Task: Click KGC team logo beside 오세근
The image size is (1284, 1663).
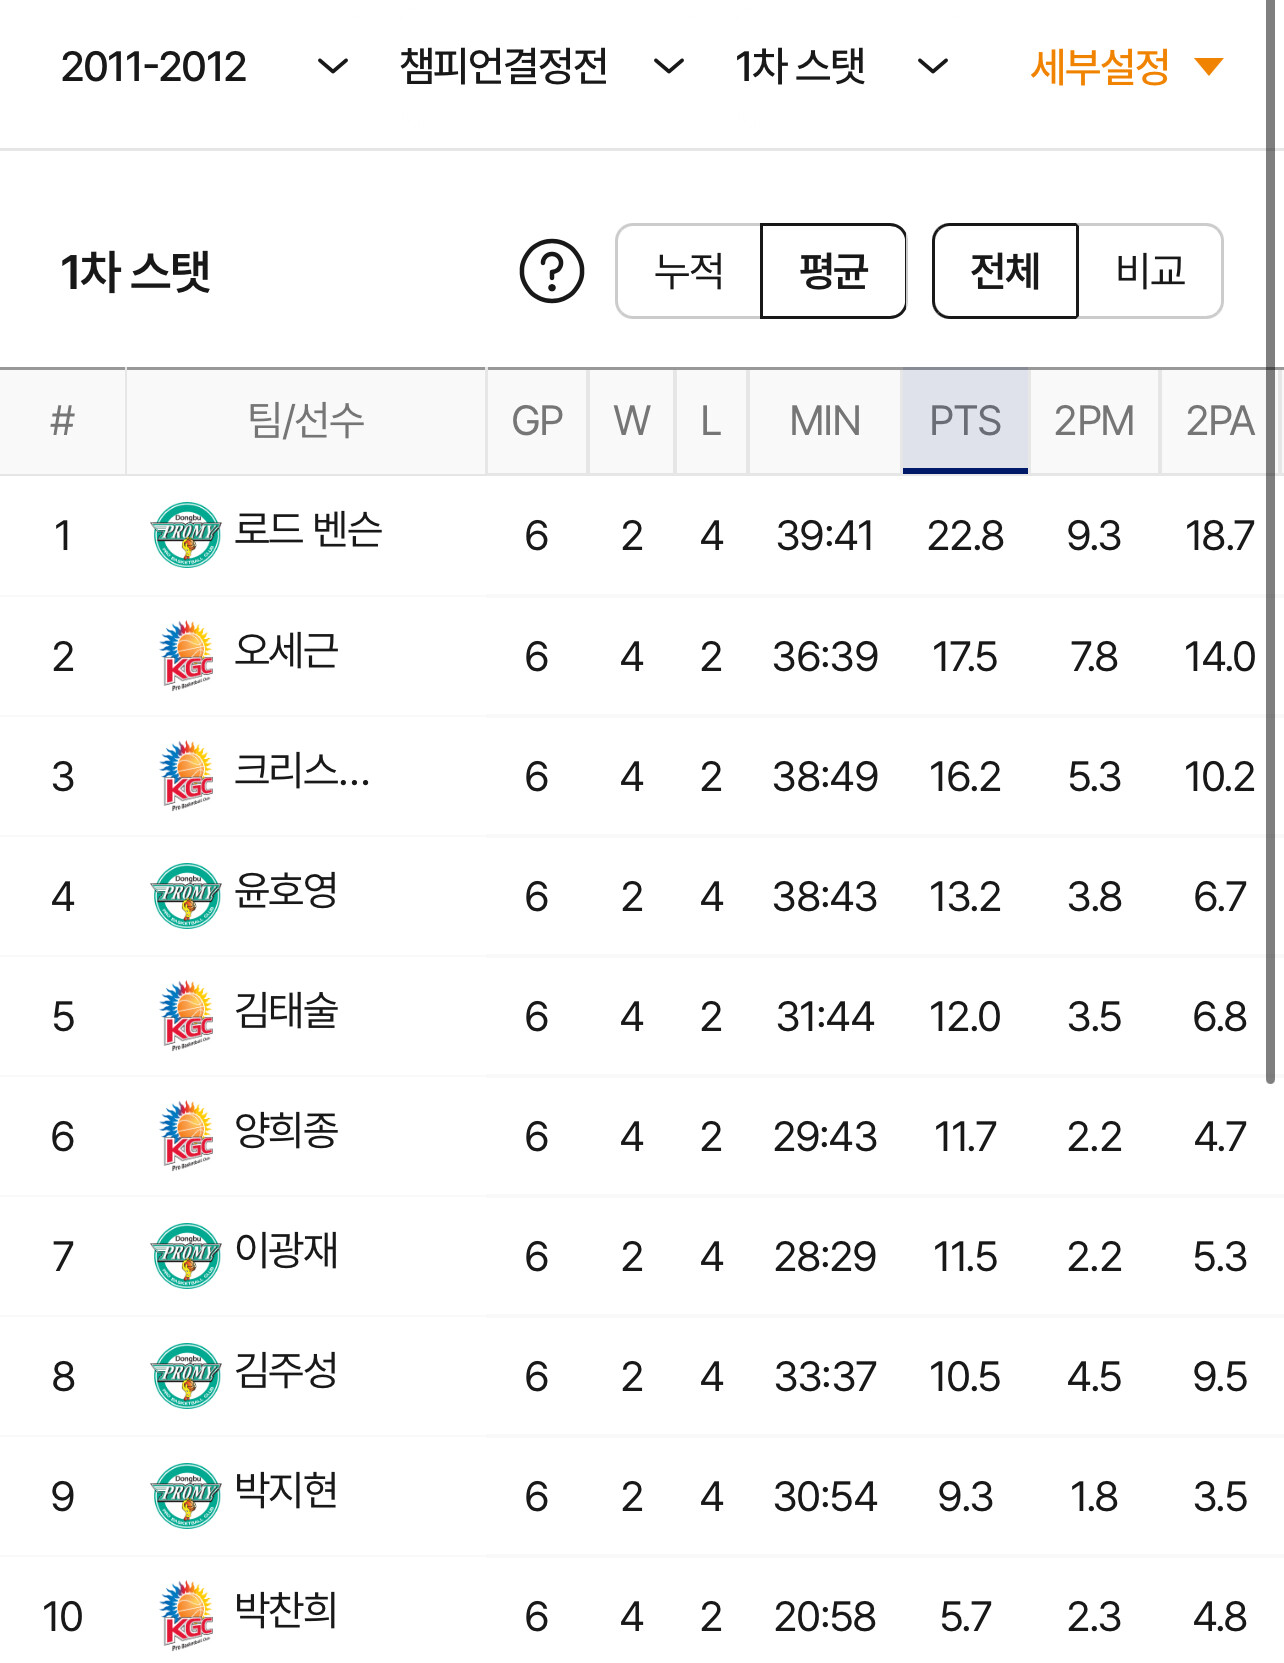Action: tap(186, 655)
